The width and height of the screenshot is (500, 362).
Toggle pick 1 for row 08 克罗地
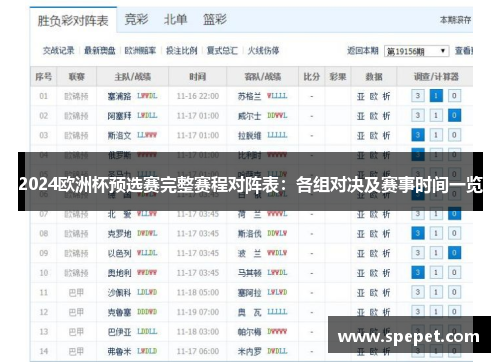click(436, 233)
